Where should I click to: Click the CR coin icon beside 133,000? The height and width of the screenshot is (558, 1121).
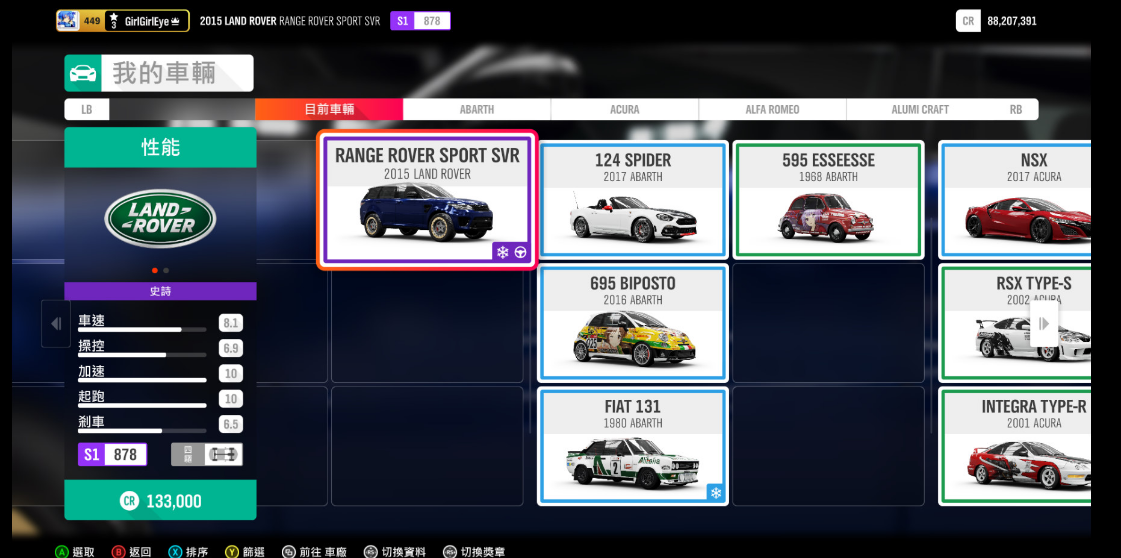tap(129, 501)
